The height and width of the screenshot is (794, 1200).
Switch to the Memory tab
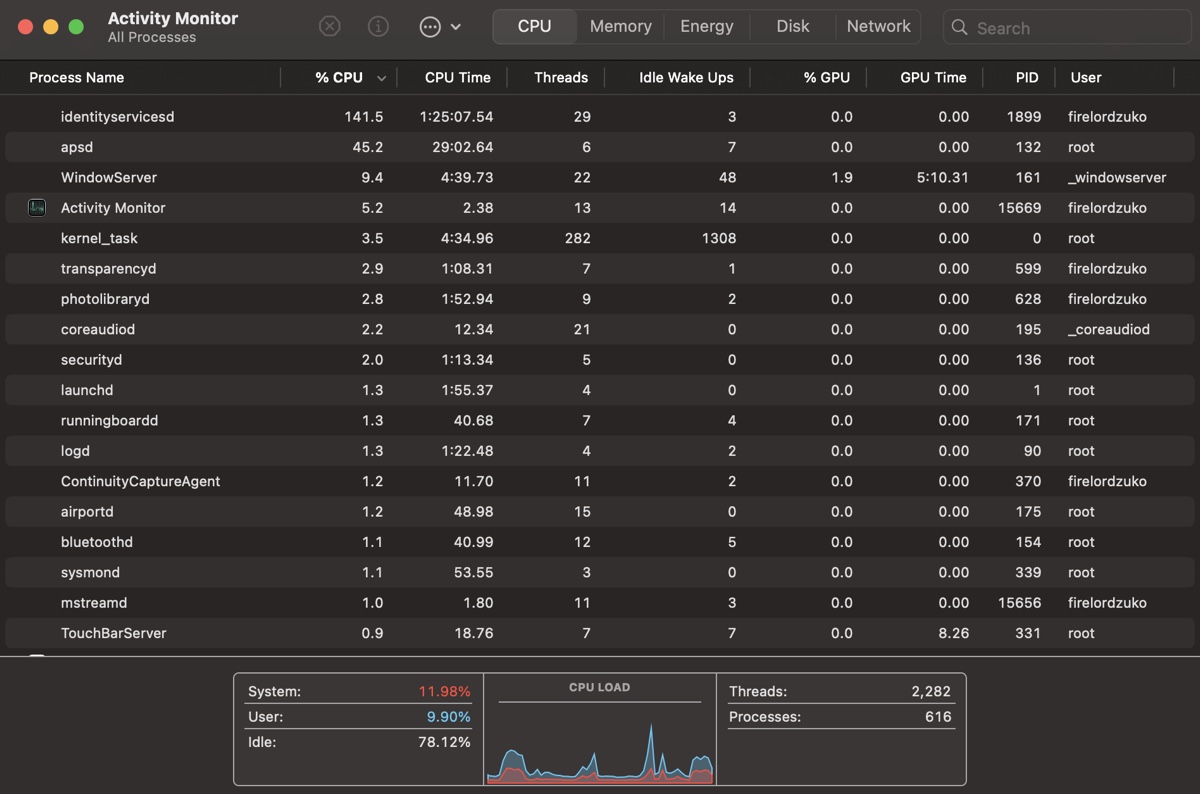(x=620, y=27)
